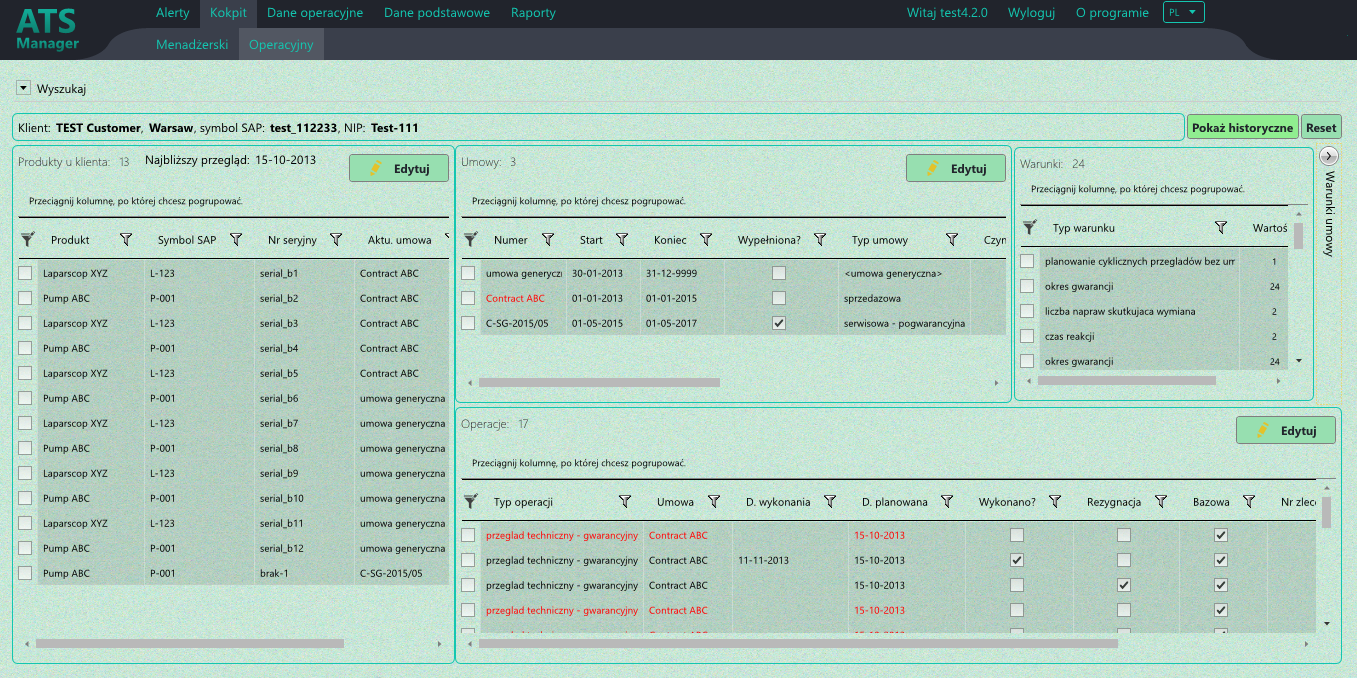Click the sprzedazowa contract type cell

pos(873,298)
